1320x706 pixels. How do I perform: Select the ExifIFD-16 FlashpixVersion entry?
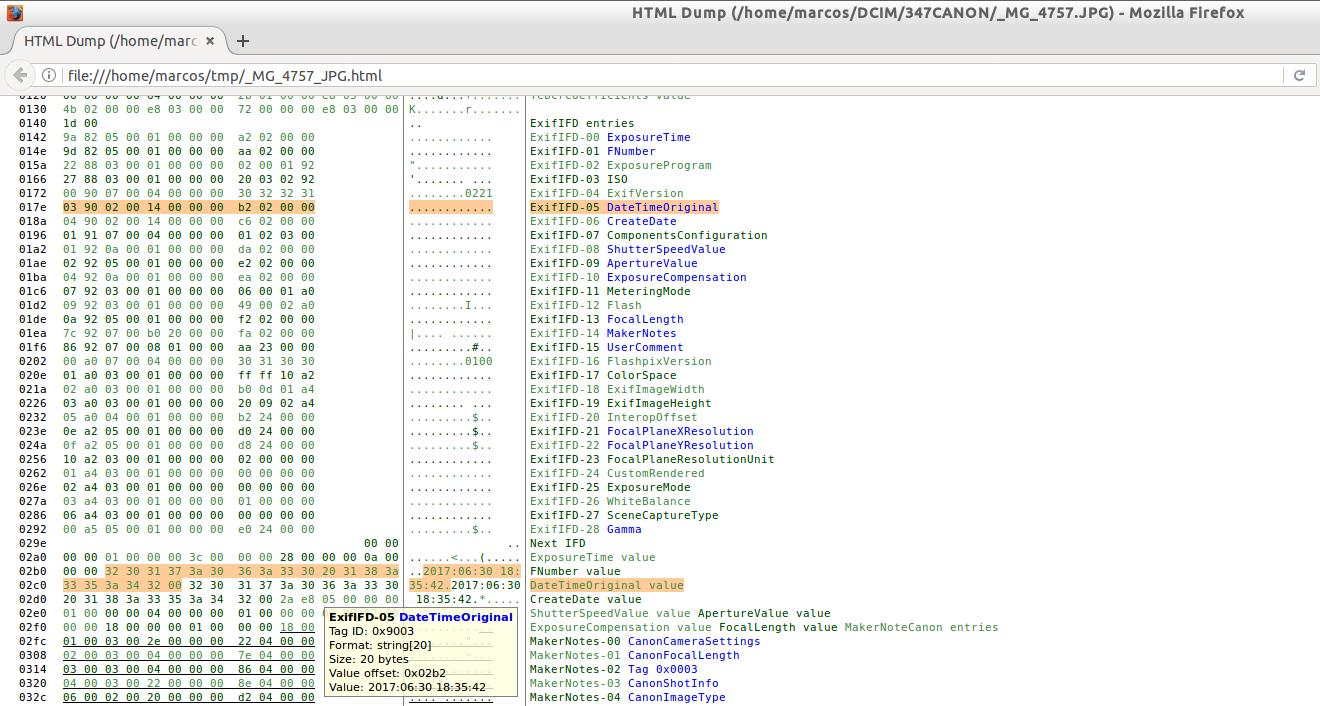(621, 362)
